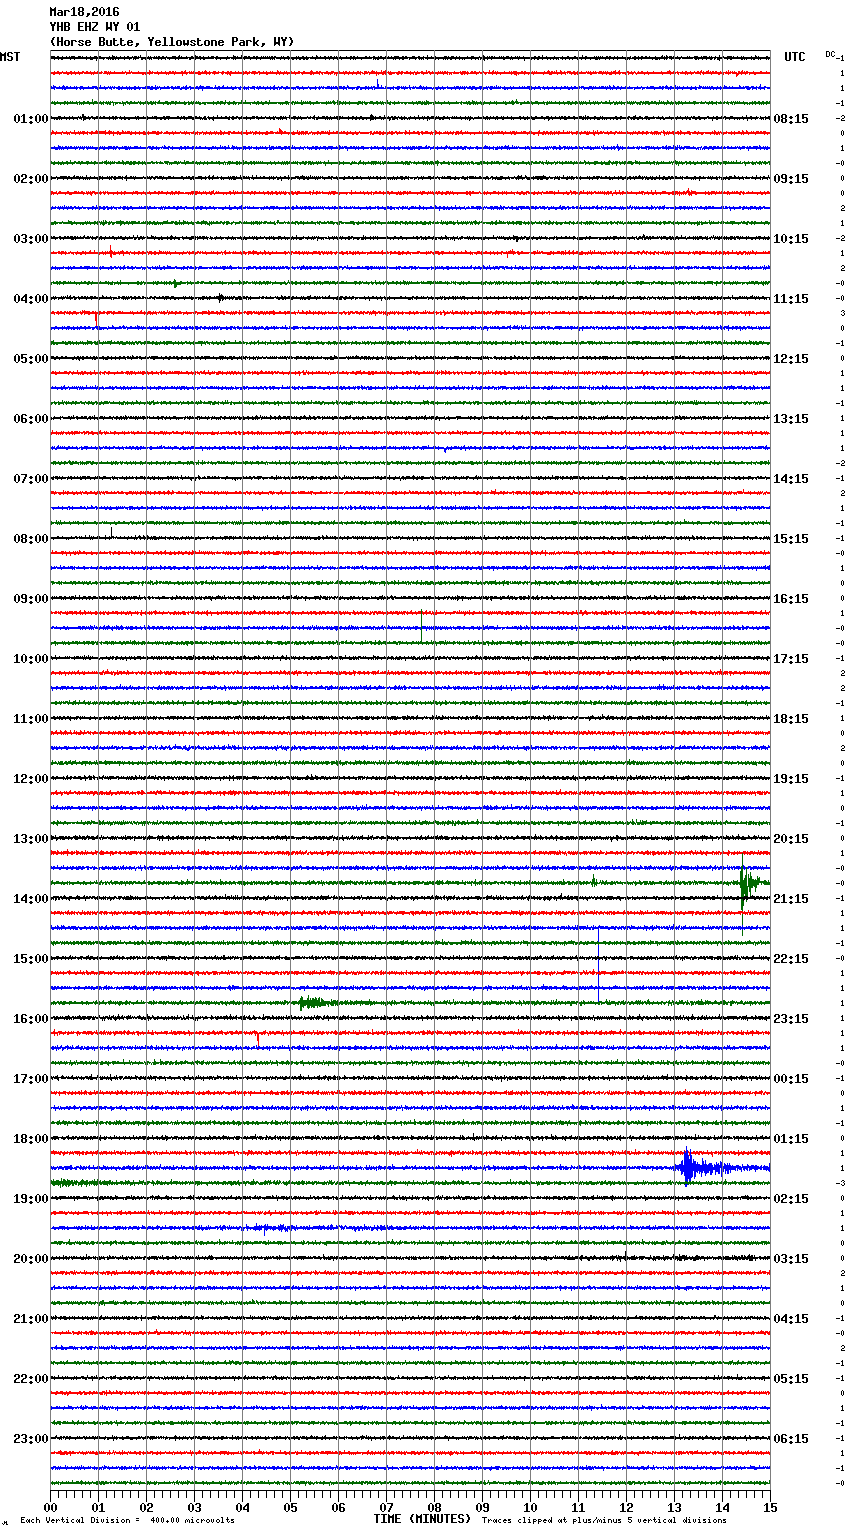Screen dimensions: 850x1534
Task: Click the 23:15 UTC time label
Action: (791, 1019)
